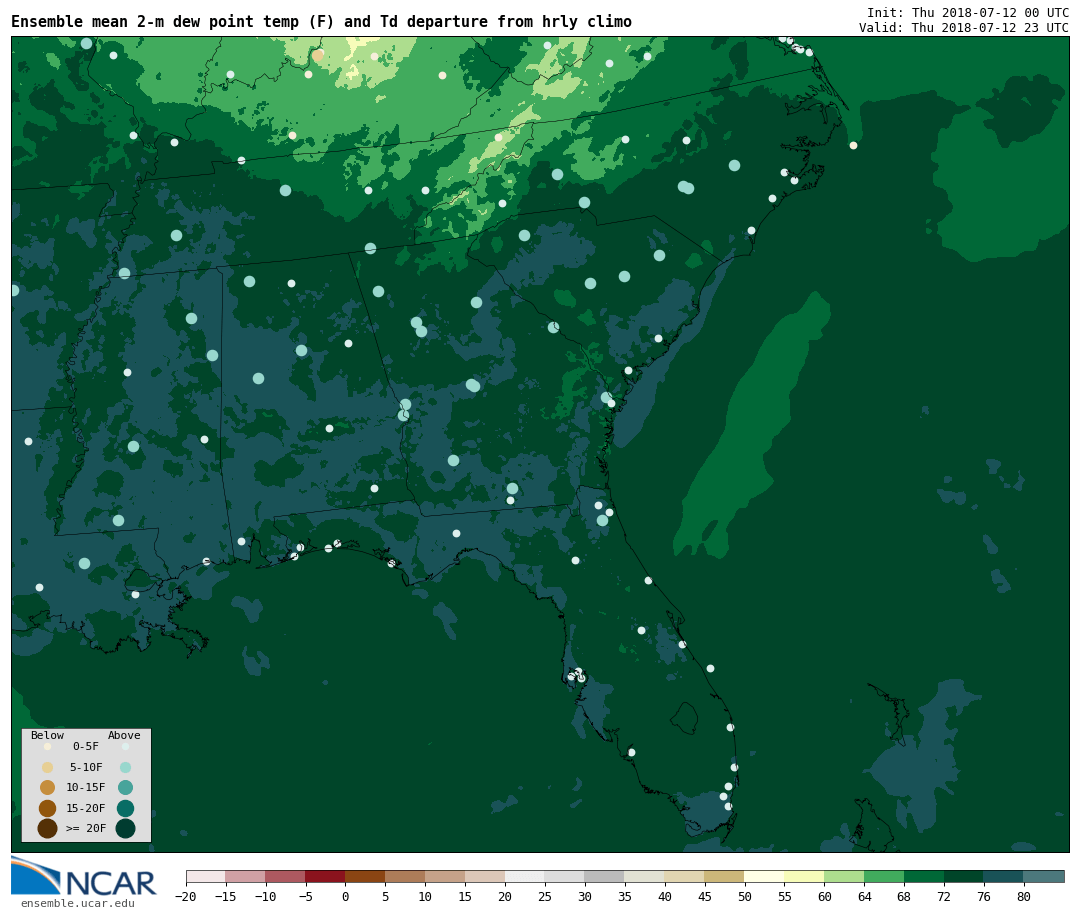
Task: Open the ensemble.ucar.edu text link
Action: (78, 903)
